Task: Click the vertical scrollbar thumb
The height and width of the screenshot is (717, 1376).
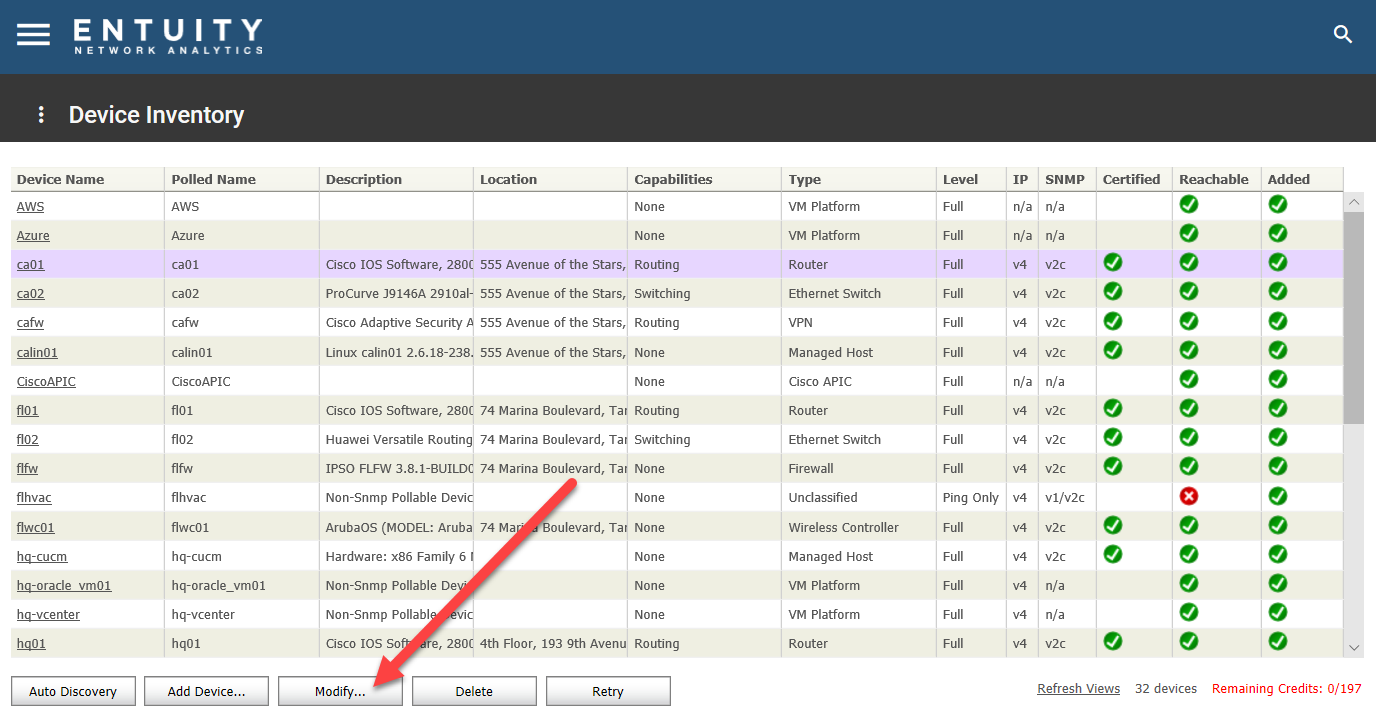Action: [1354, 317]
